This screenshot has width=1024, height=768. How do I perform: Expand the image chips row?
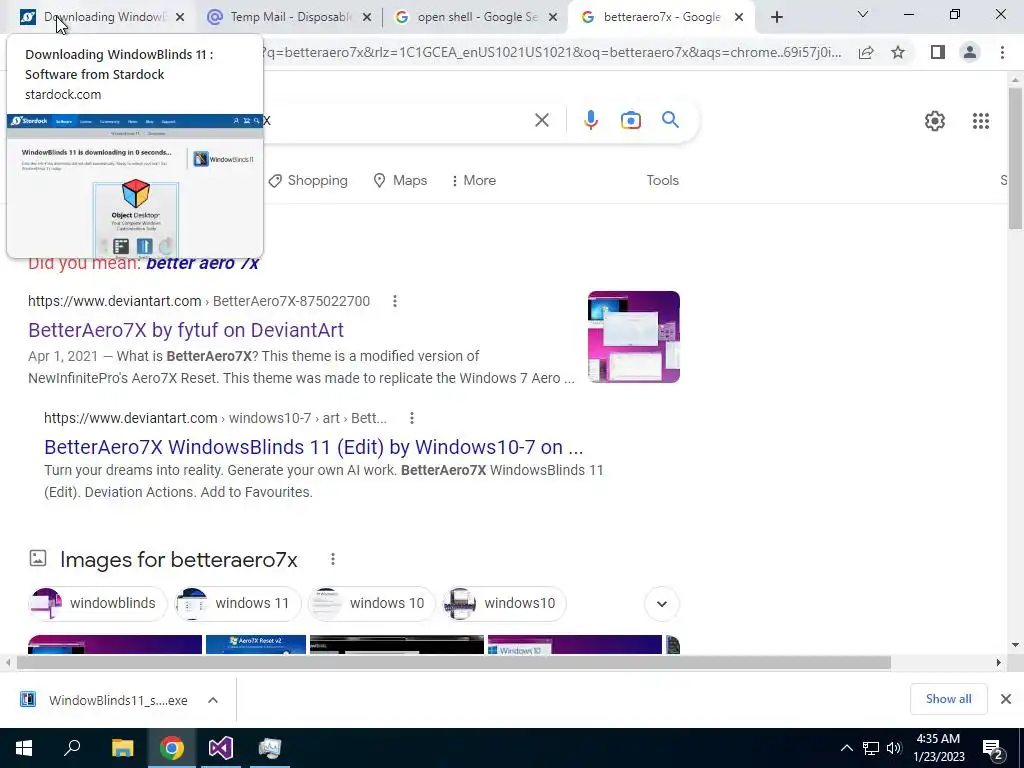point(662,603)
